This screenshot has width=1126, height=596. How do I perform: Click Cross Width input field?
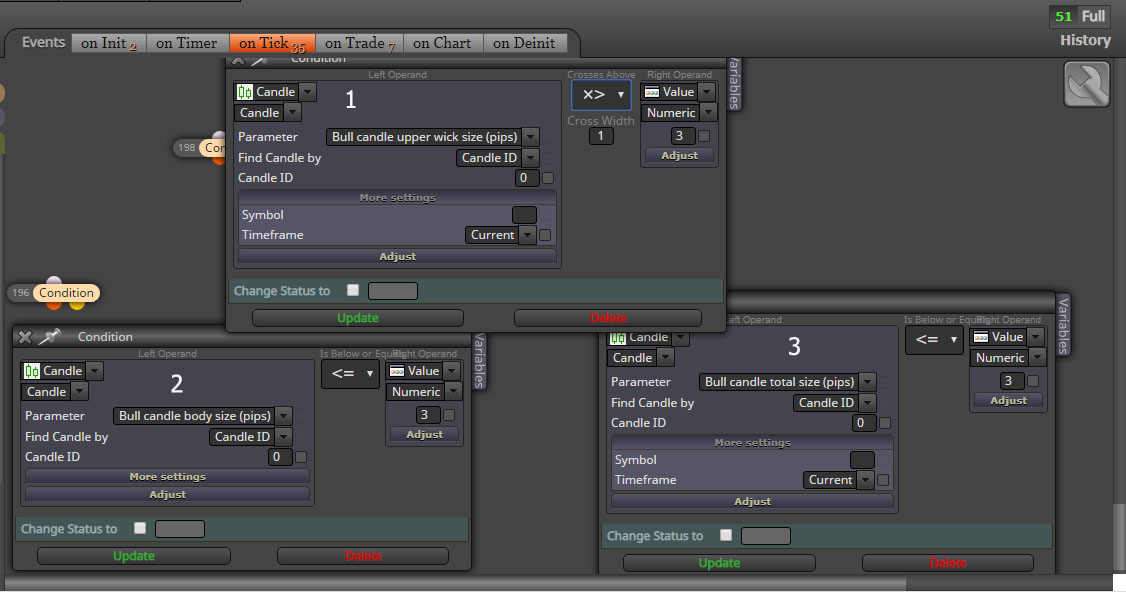pyautogui.click(x=601, y=136)
